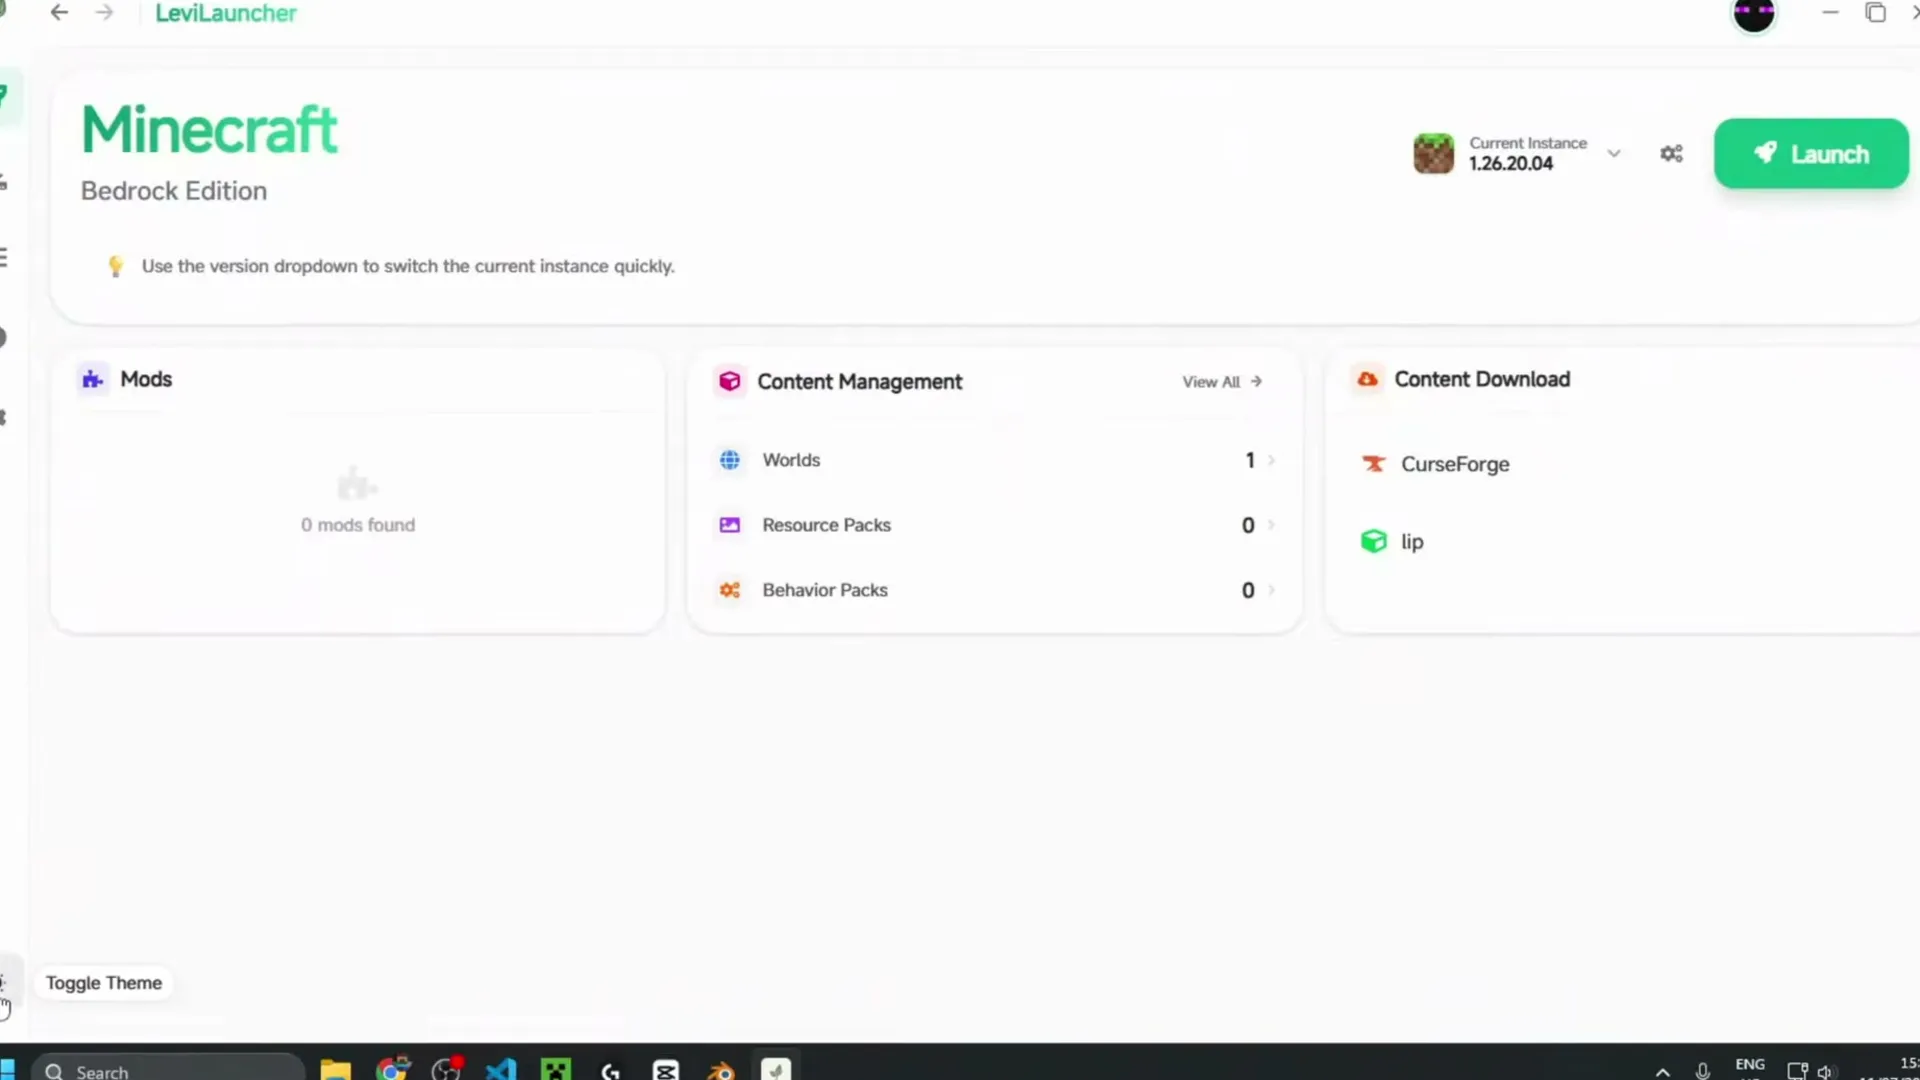Click the LeviLauncher title
This screenshot has height=1080, width=1920.
point(226,13)
